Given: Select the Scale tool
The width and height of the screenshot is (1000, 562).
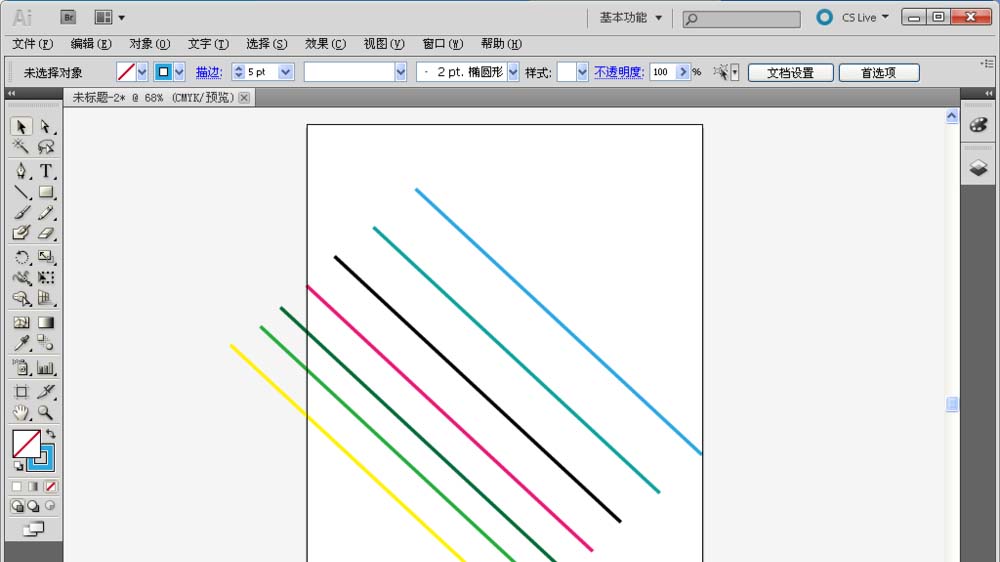Looking at the screenshot, I should pyautogui.click(x=45, y=257).
